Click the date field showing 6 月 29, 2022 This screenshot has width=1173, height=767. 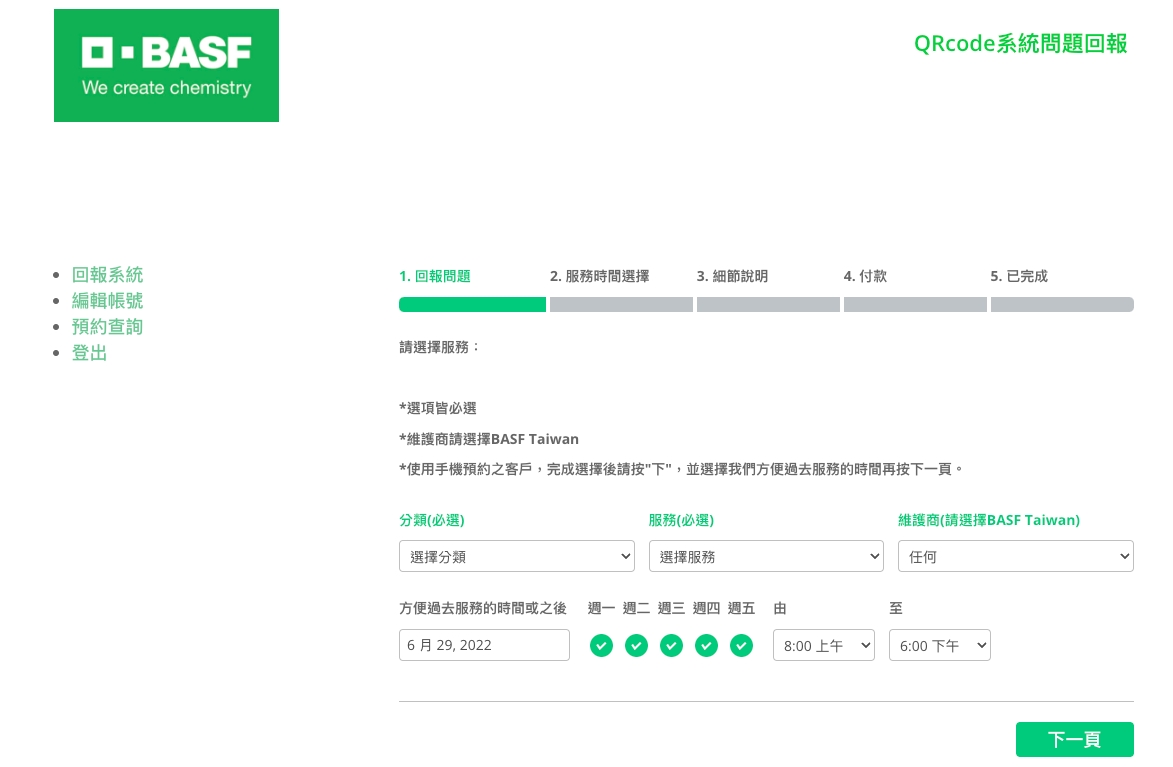[484, 645]
